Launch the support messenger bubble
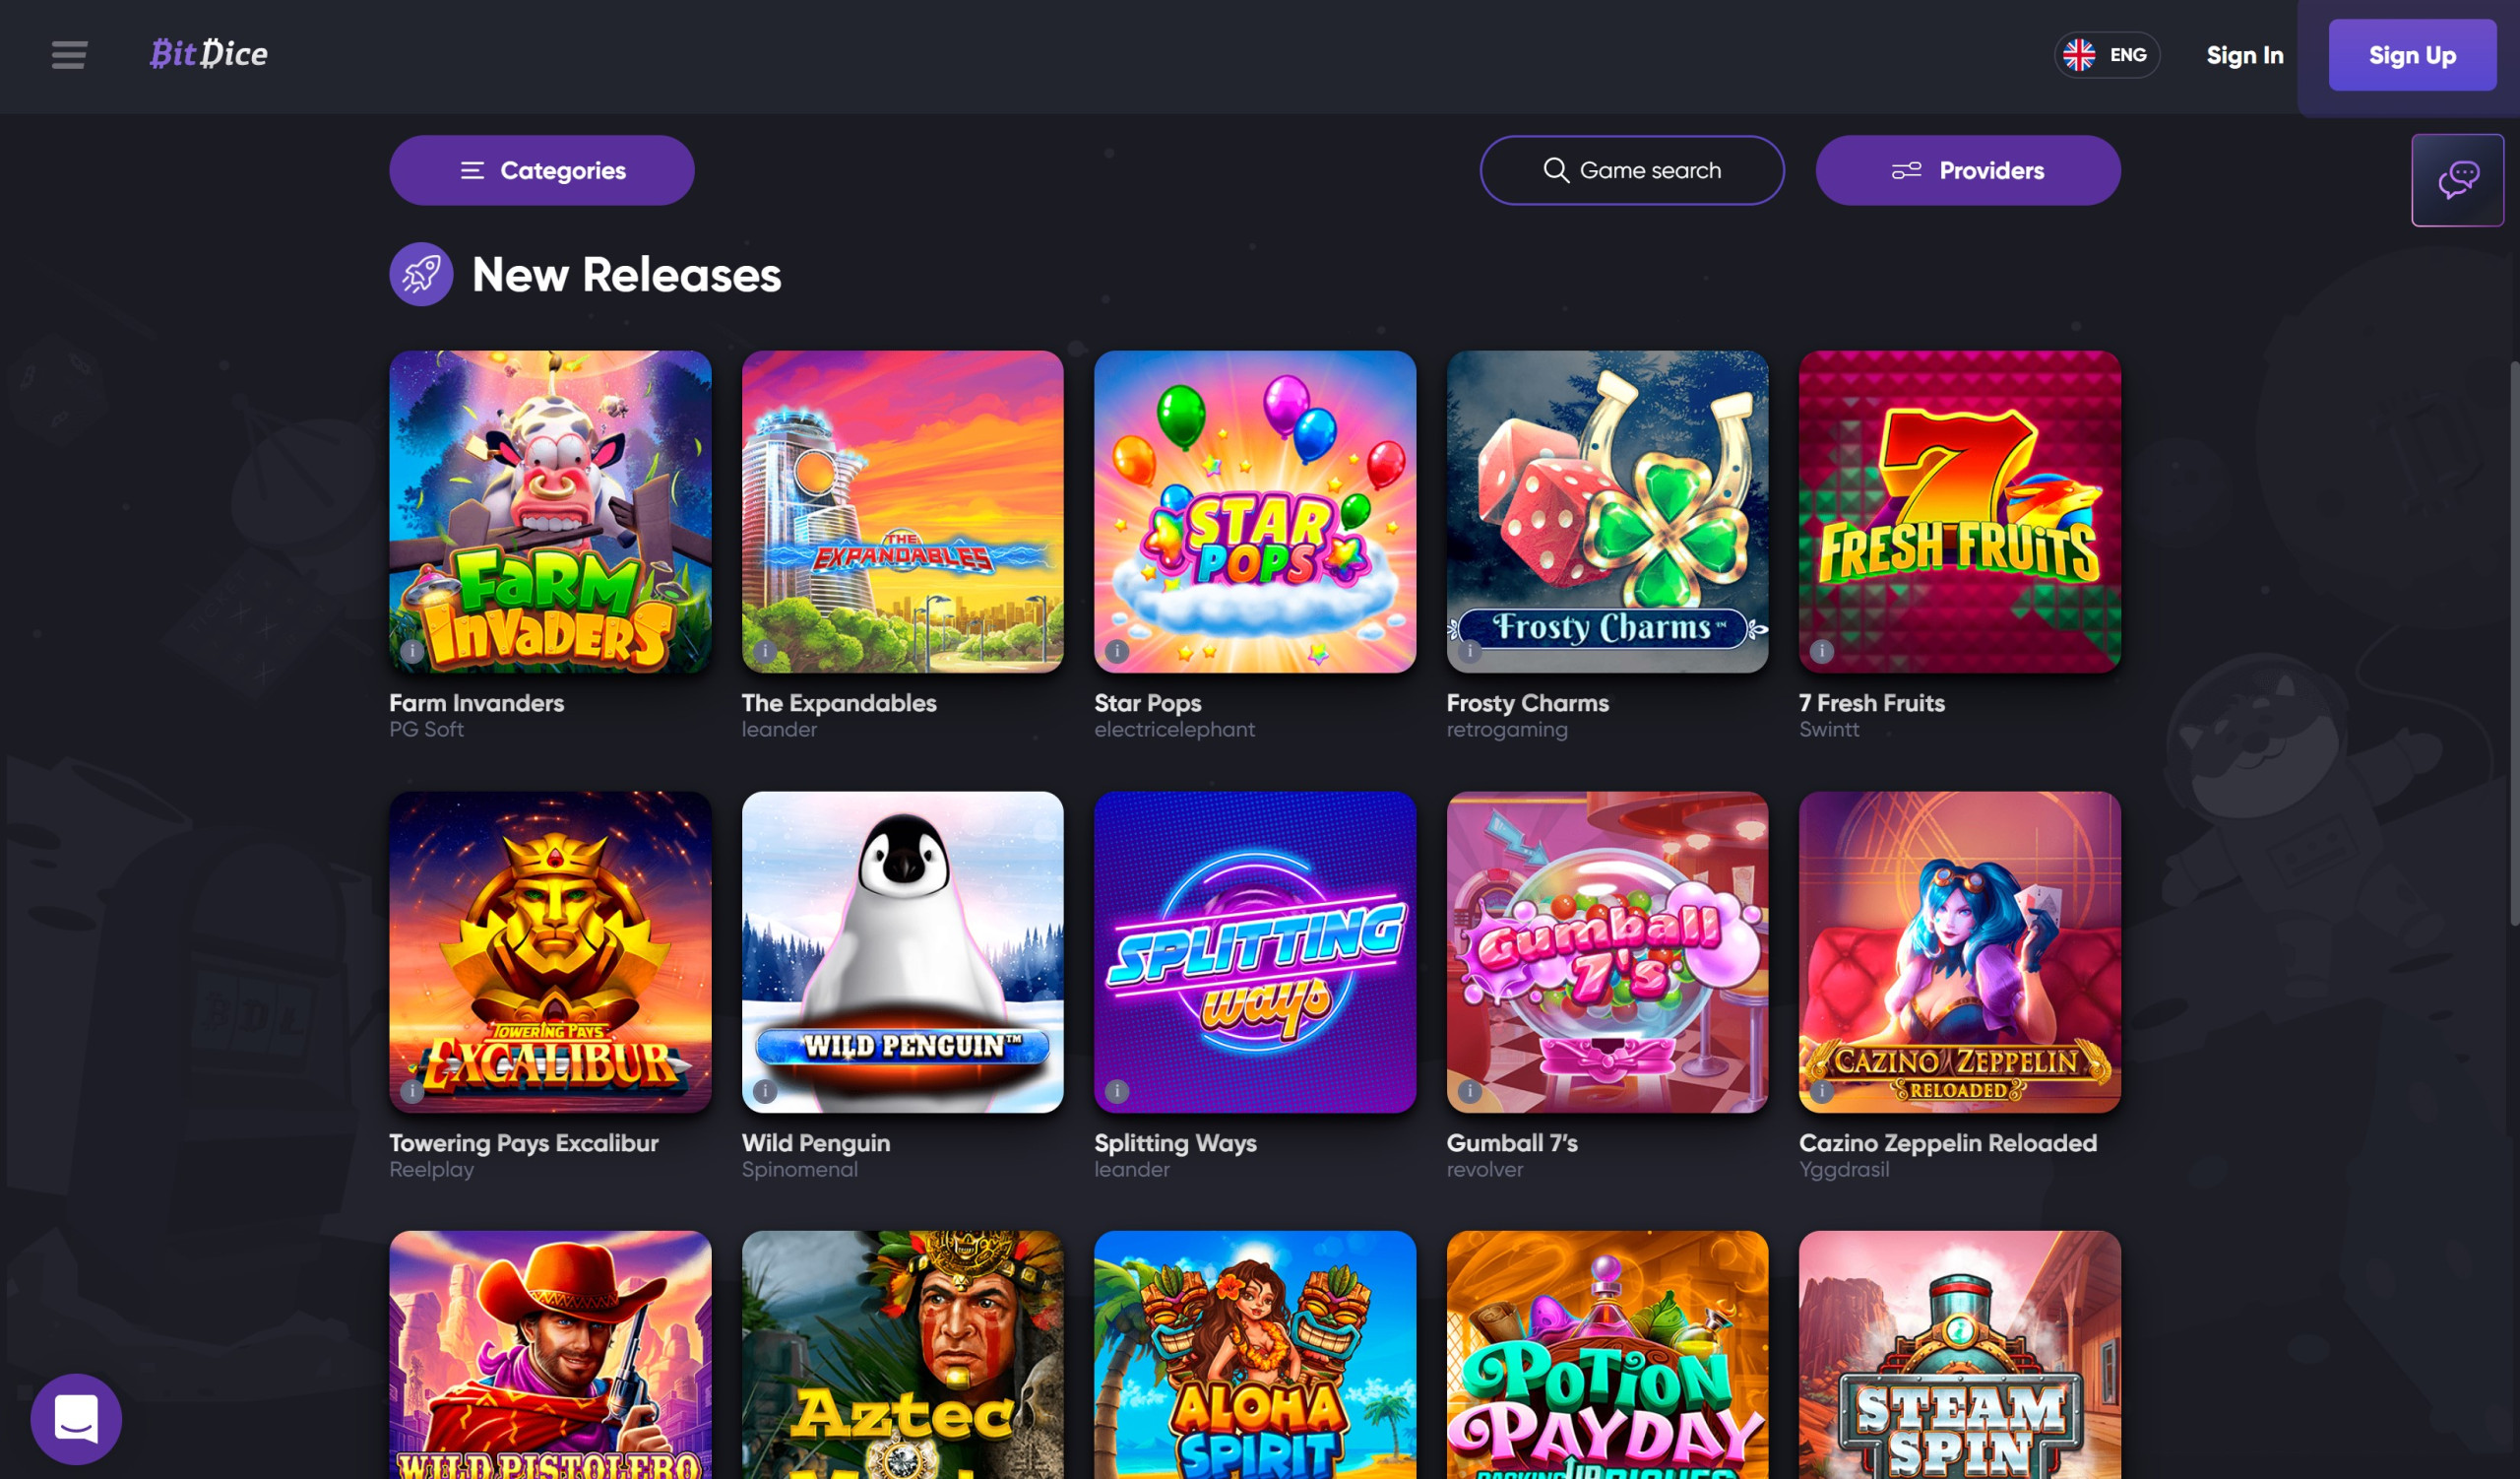This screenshot has width=2520, height=1479. pos(76,1418)
